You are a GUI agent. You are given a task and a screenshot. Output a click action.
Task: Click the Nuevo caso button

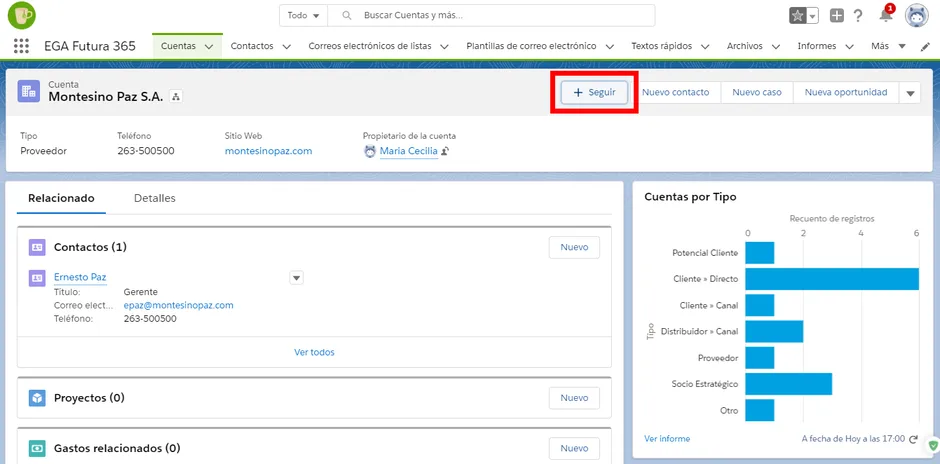click(757, 93)
